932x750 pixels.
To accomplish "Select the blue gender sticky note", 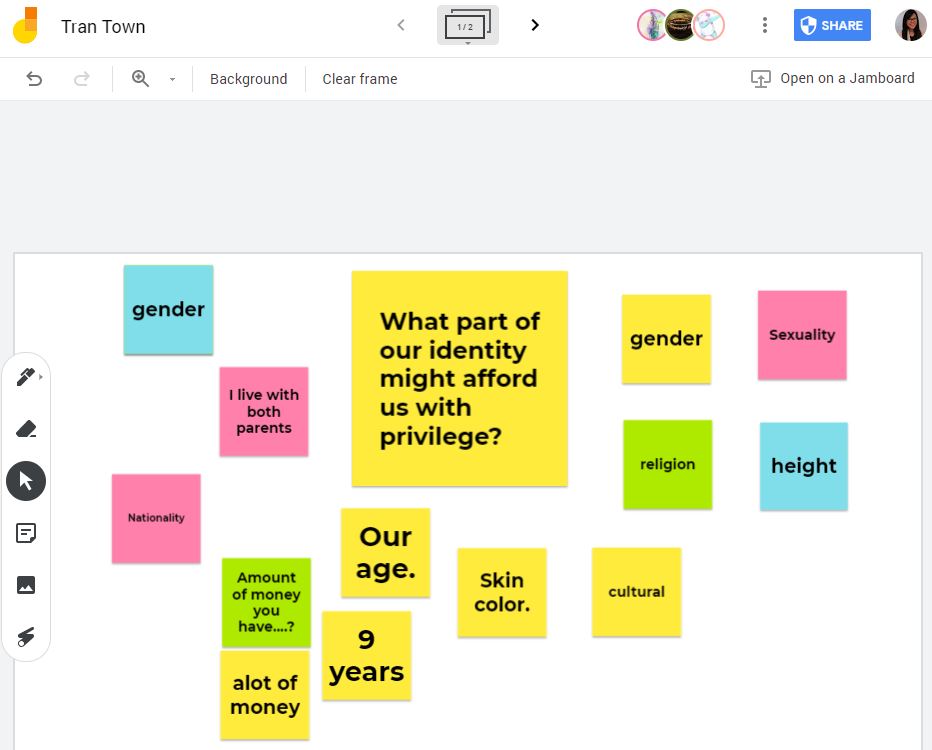I will [x=168, y=310].
